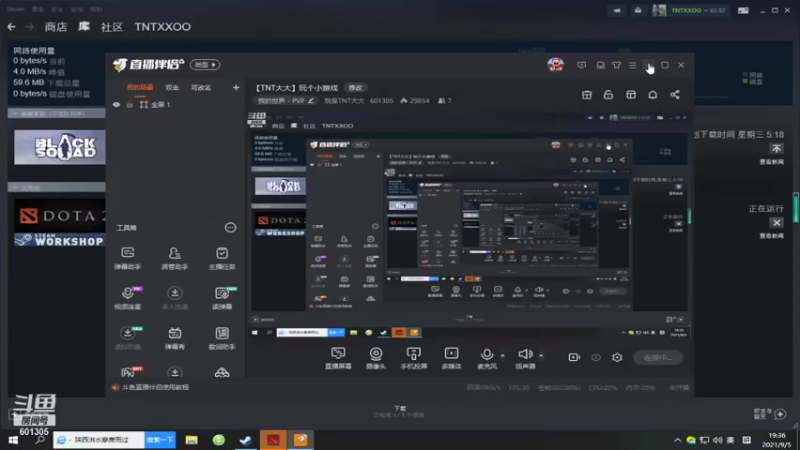
Task: Click the Steam Workshop banner
Action: click(x=60, y=240)
